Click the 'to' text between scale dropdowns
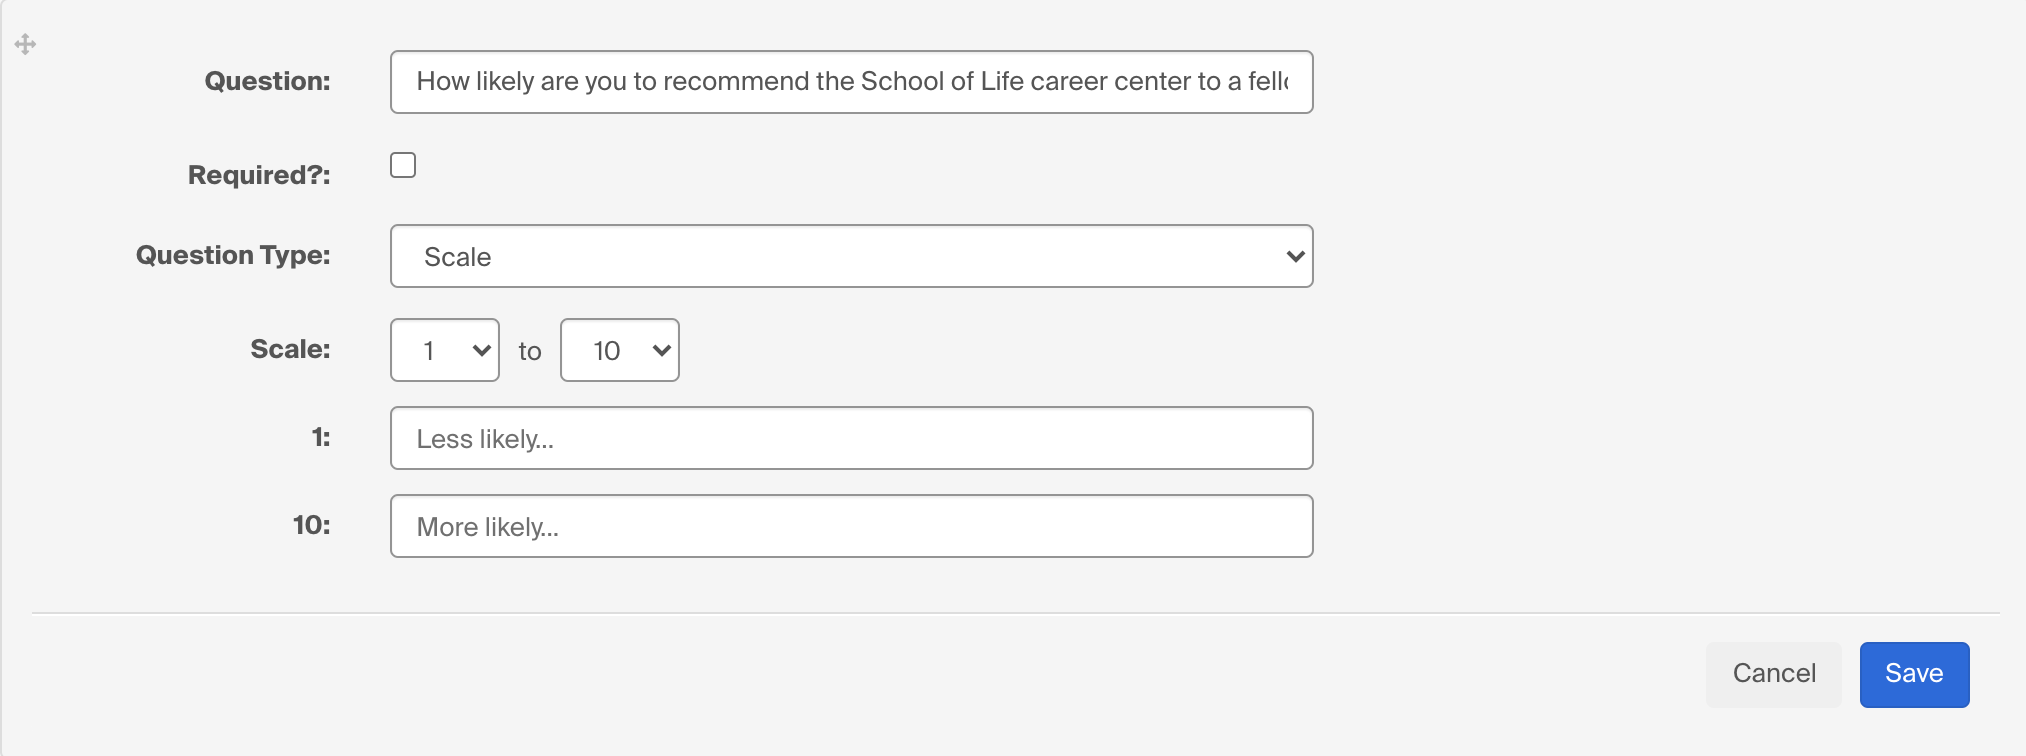 tap(530, 351)
